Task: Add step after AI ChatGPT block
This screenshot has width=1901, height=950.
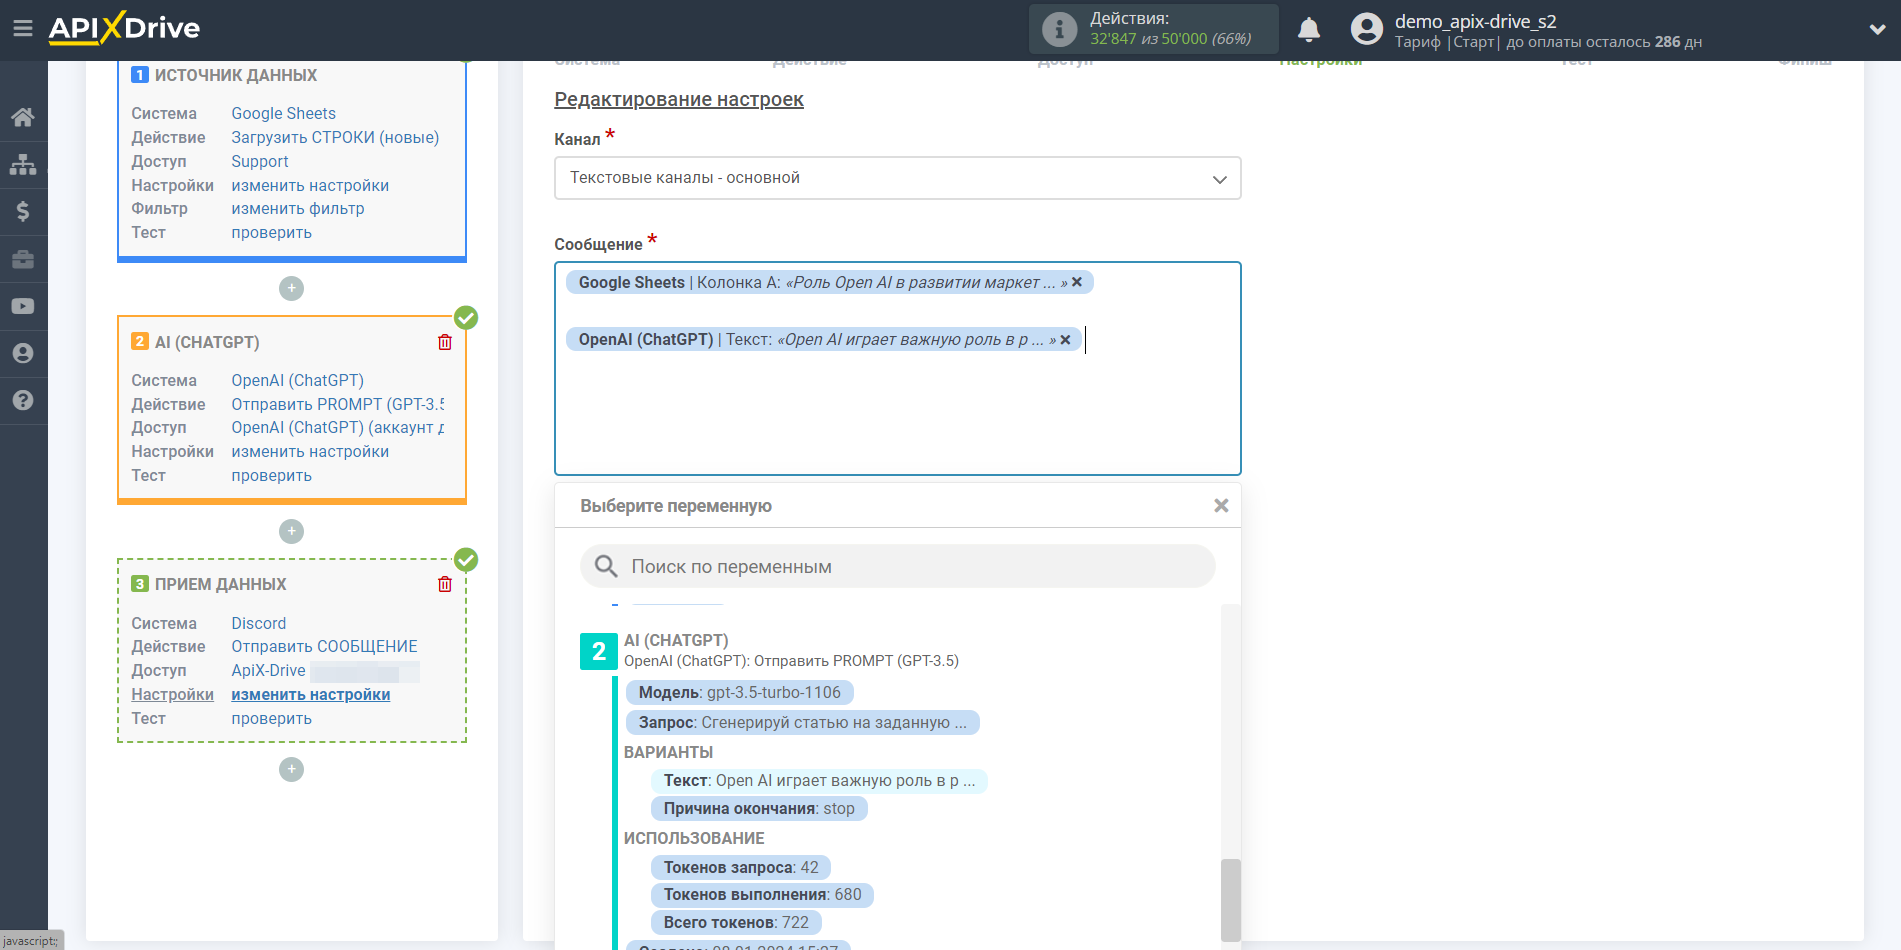Action: click(291, 531)
